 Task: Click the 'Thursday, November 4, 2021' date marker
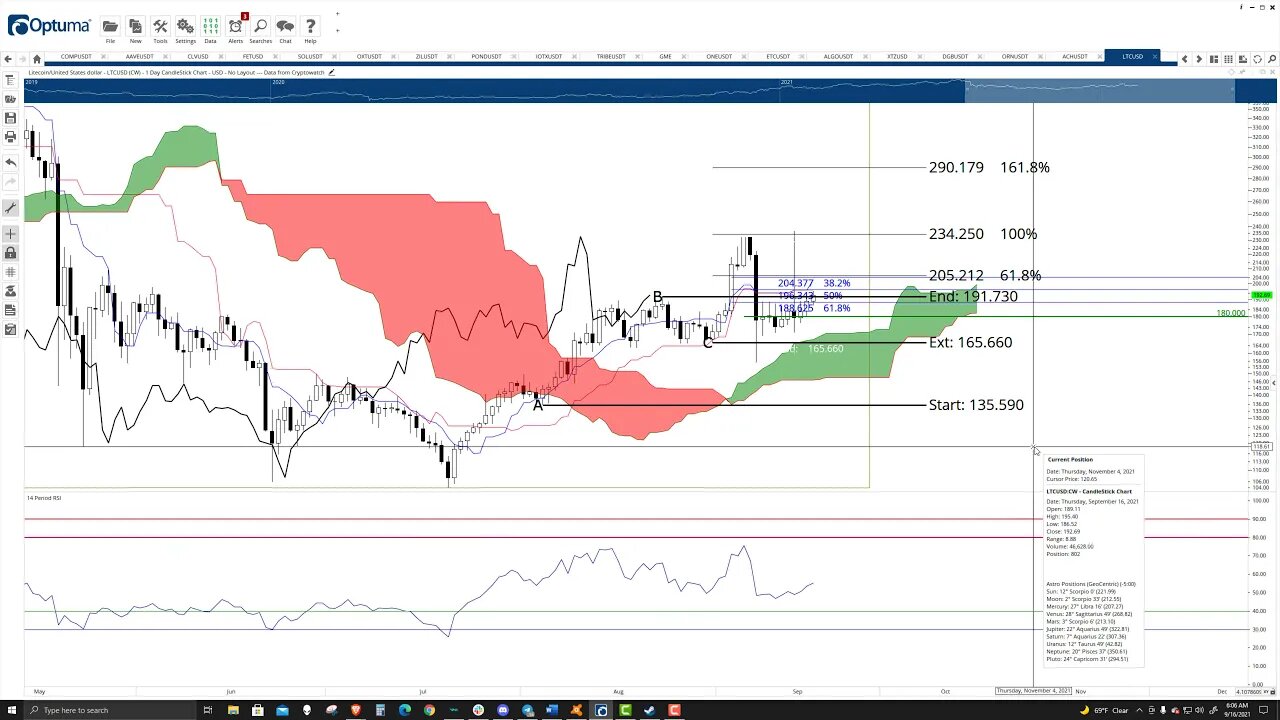tap(1034, 691)
